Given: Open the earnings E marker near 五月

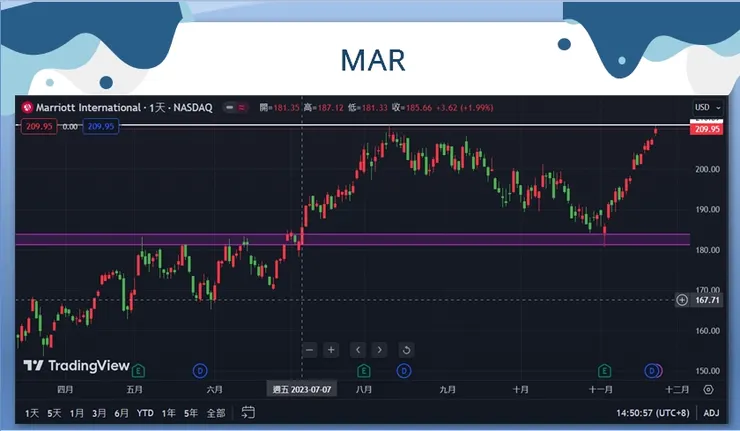Looking at the screenshot, I should click(x=138, y=371).
